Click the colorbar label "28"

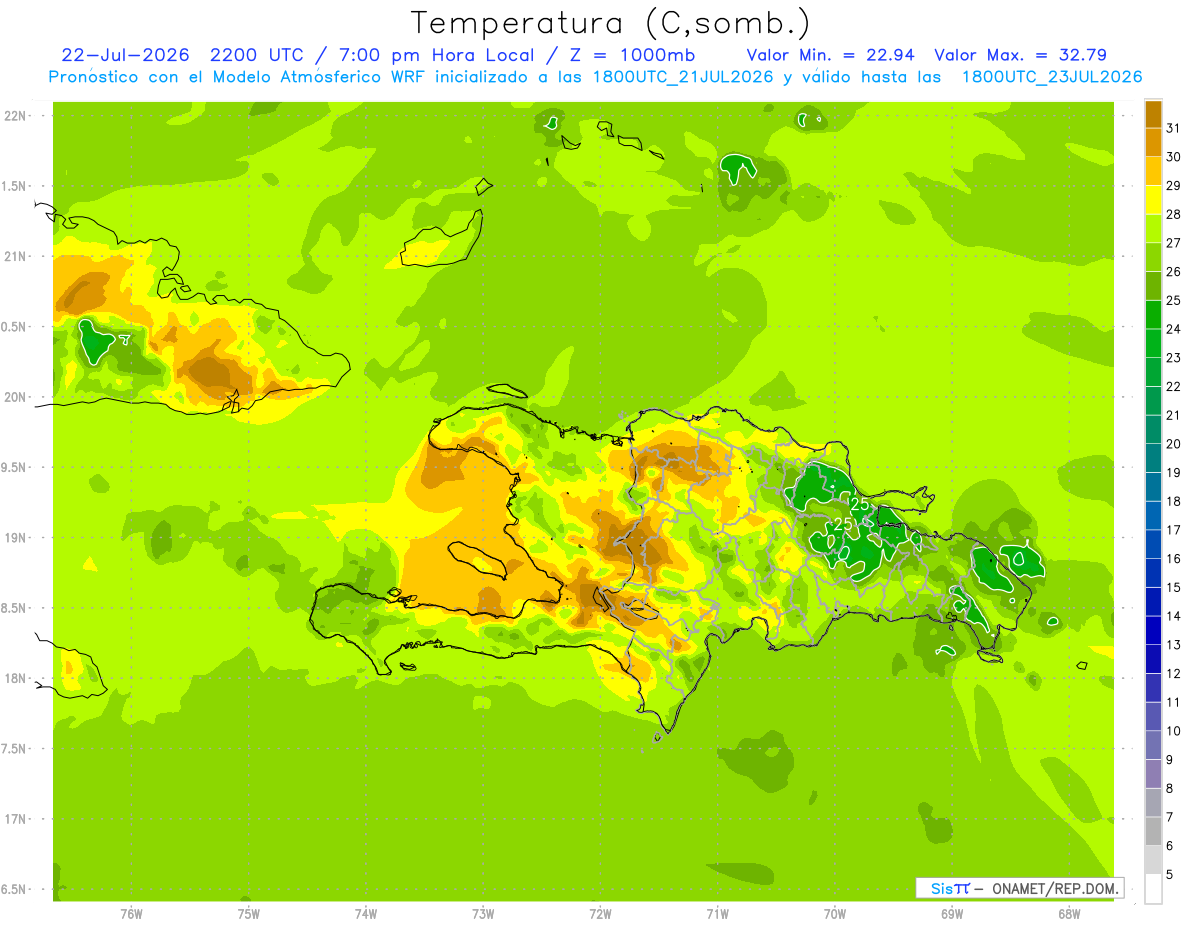click(1174, 215)
